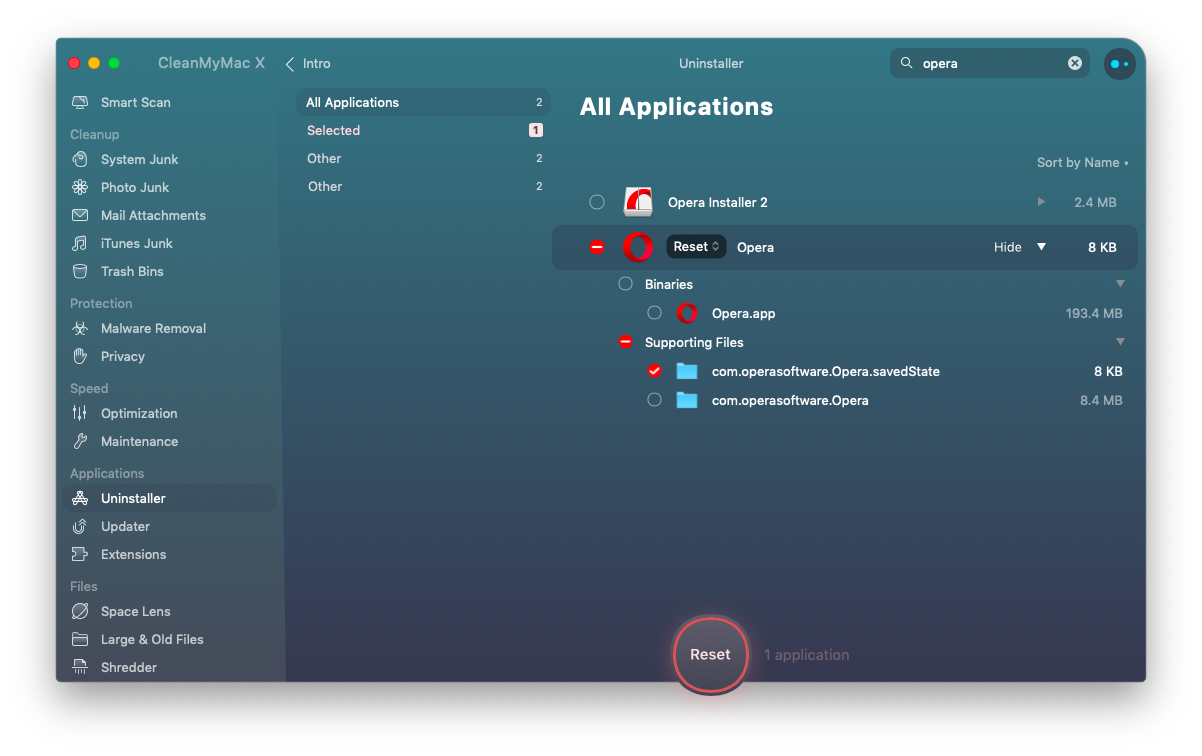Viewport: 1202px width, 756px height.
Task: Select the first Other category
Action: pyautogui.click(x=424, y=158)
